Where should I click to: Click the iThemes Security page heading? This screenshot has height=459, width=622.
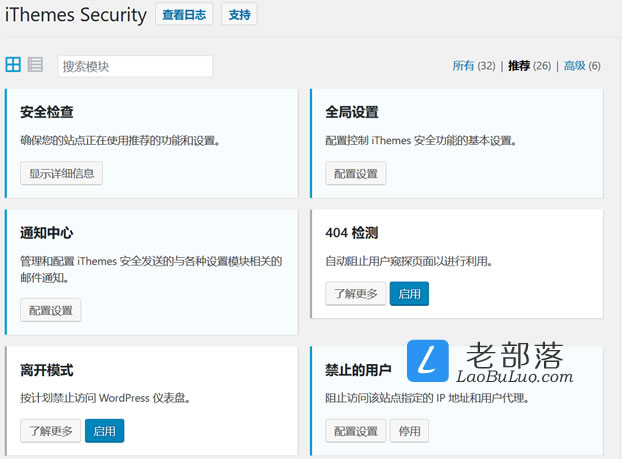point(76,15)
